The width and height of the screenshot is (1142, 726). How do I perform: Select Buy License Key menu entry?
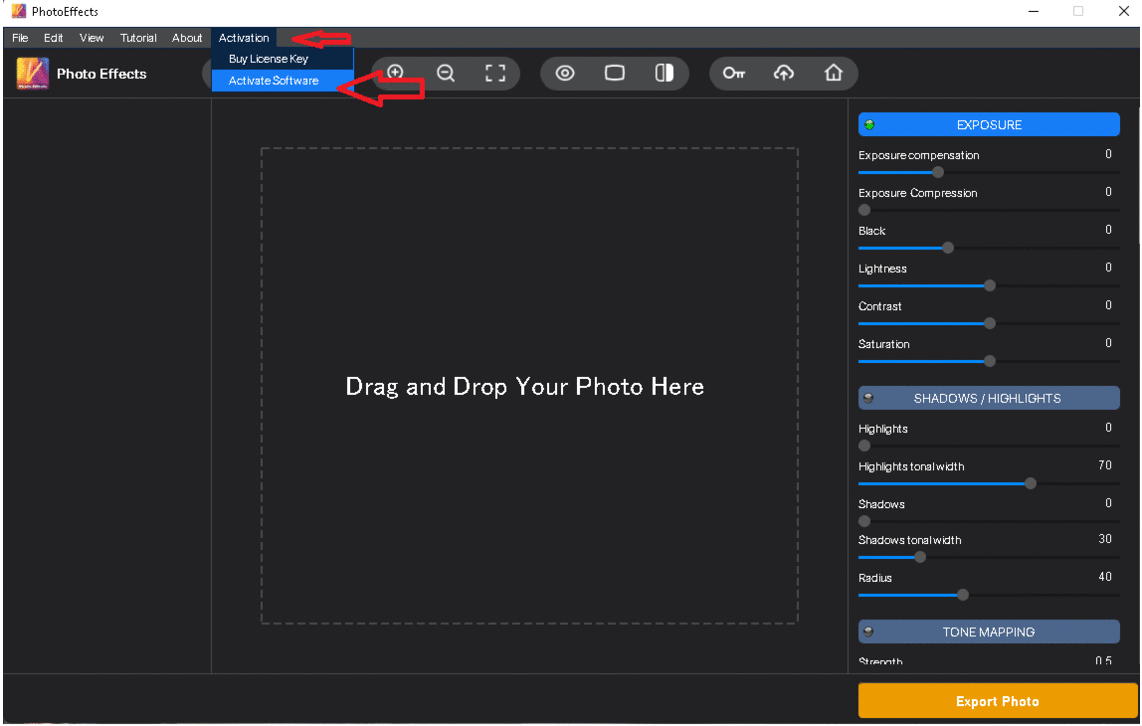(x=268, y=59)
